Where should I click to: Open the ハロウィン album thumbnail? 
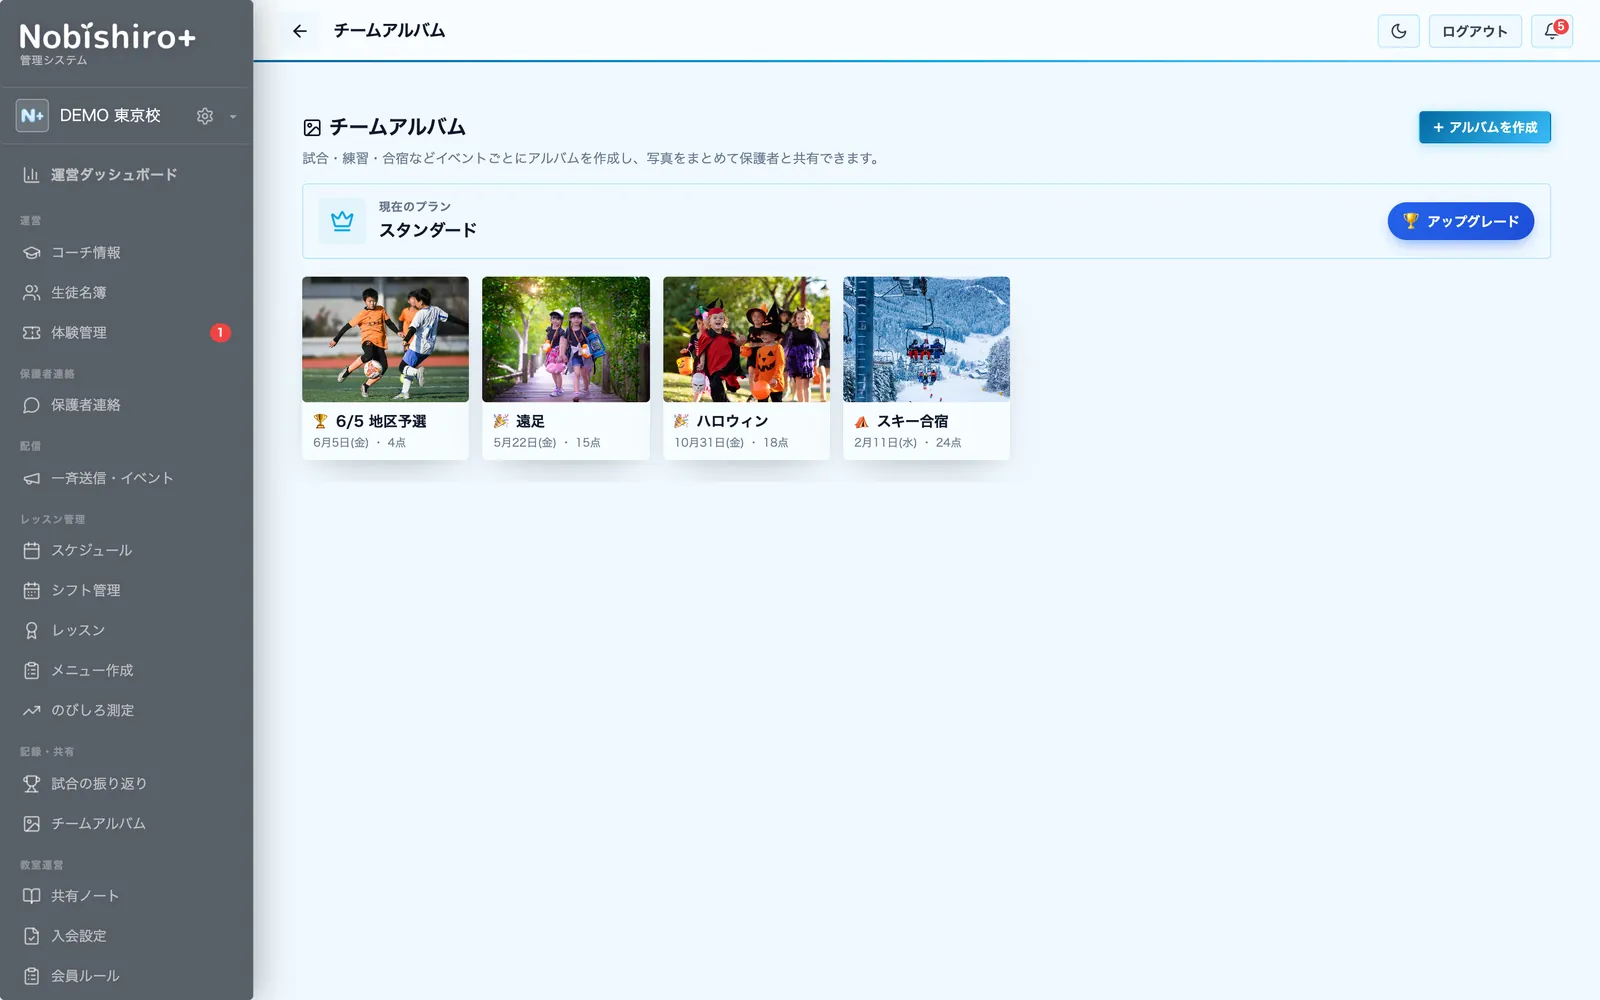(x=746, y=339)
